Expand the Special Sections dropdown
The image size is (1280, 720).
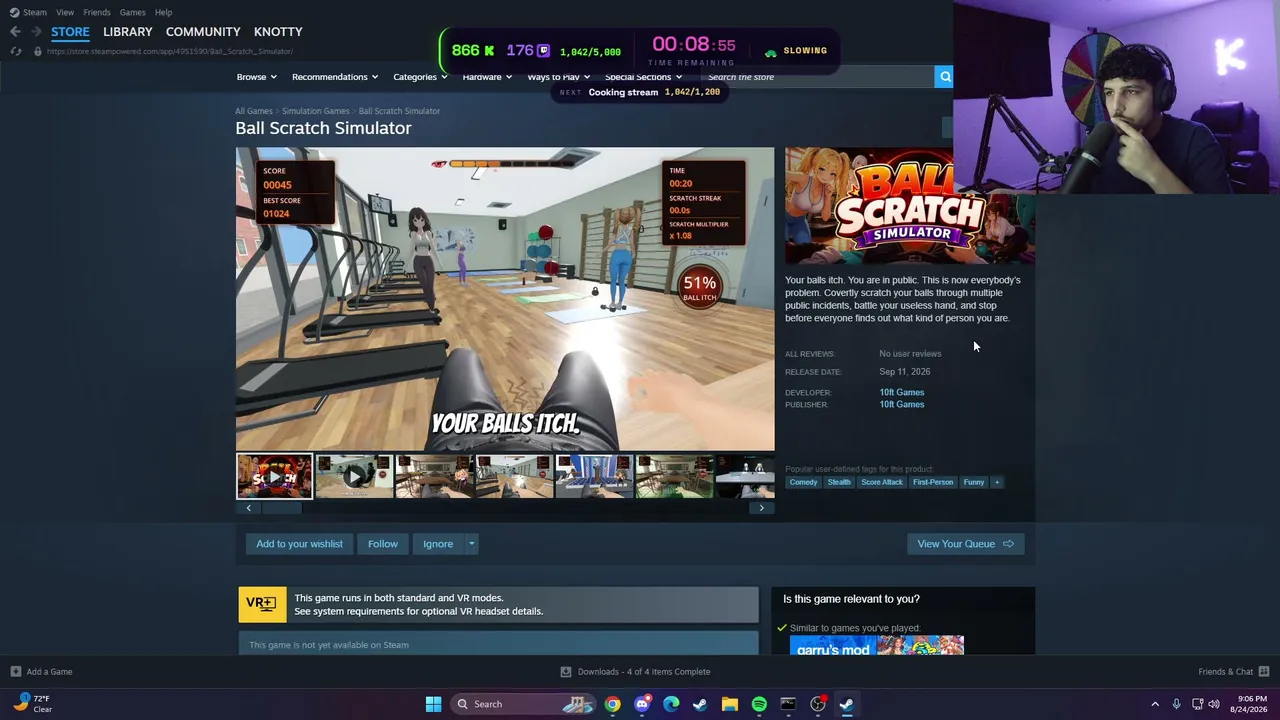[643, 77]
